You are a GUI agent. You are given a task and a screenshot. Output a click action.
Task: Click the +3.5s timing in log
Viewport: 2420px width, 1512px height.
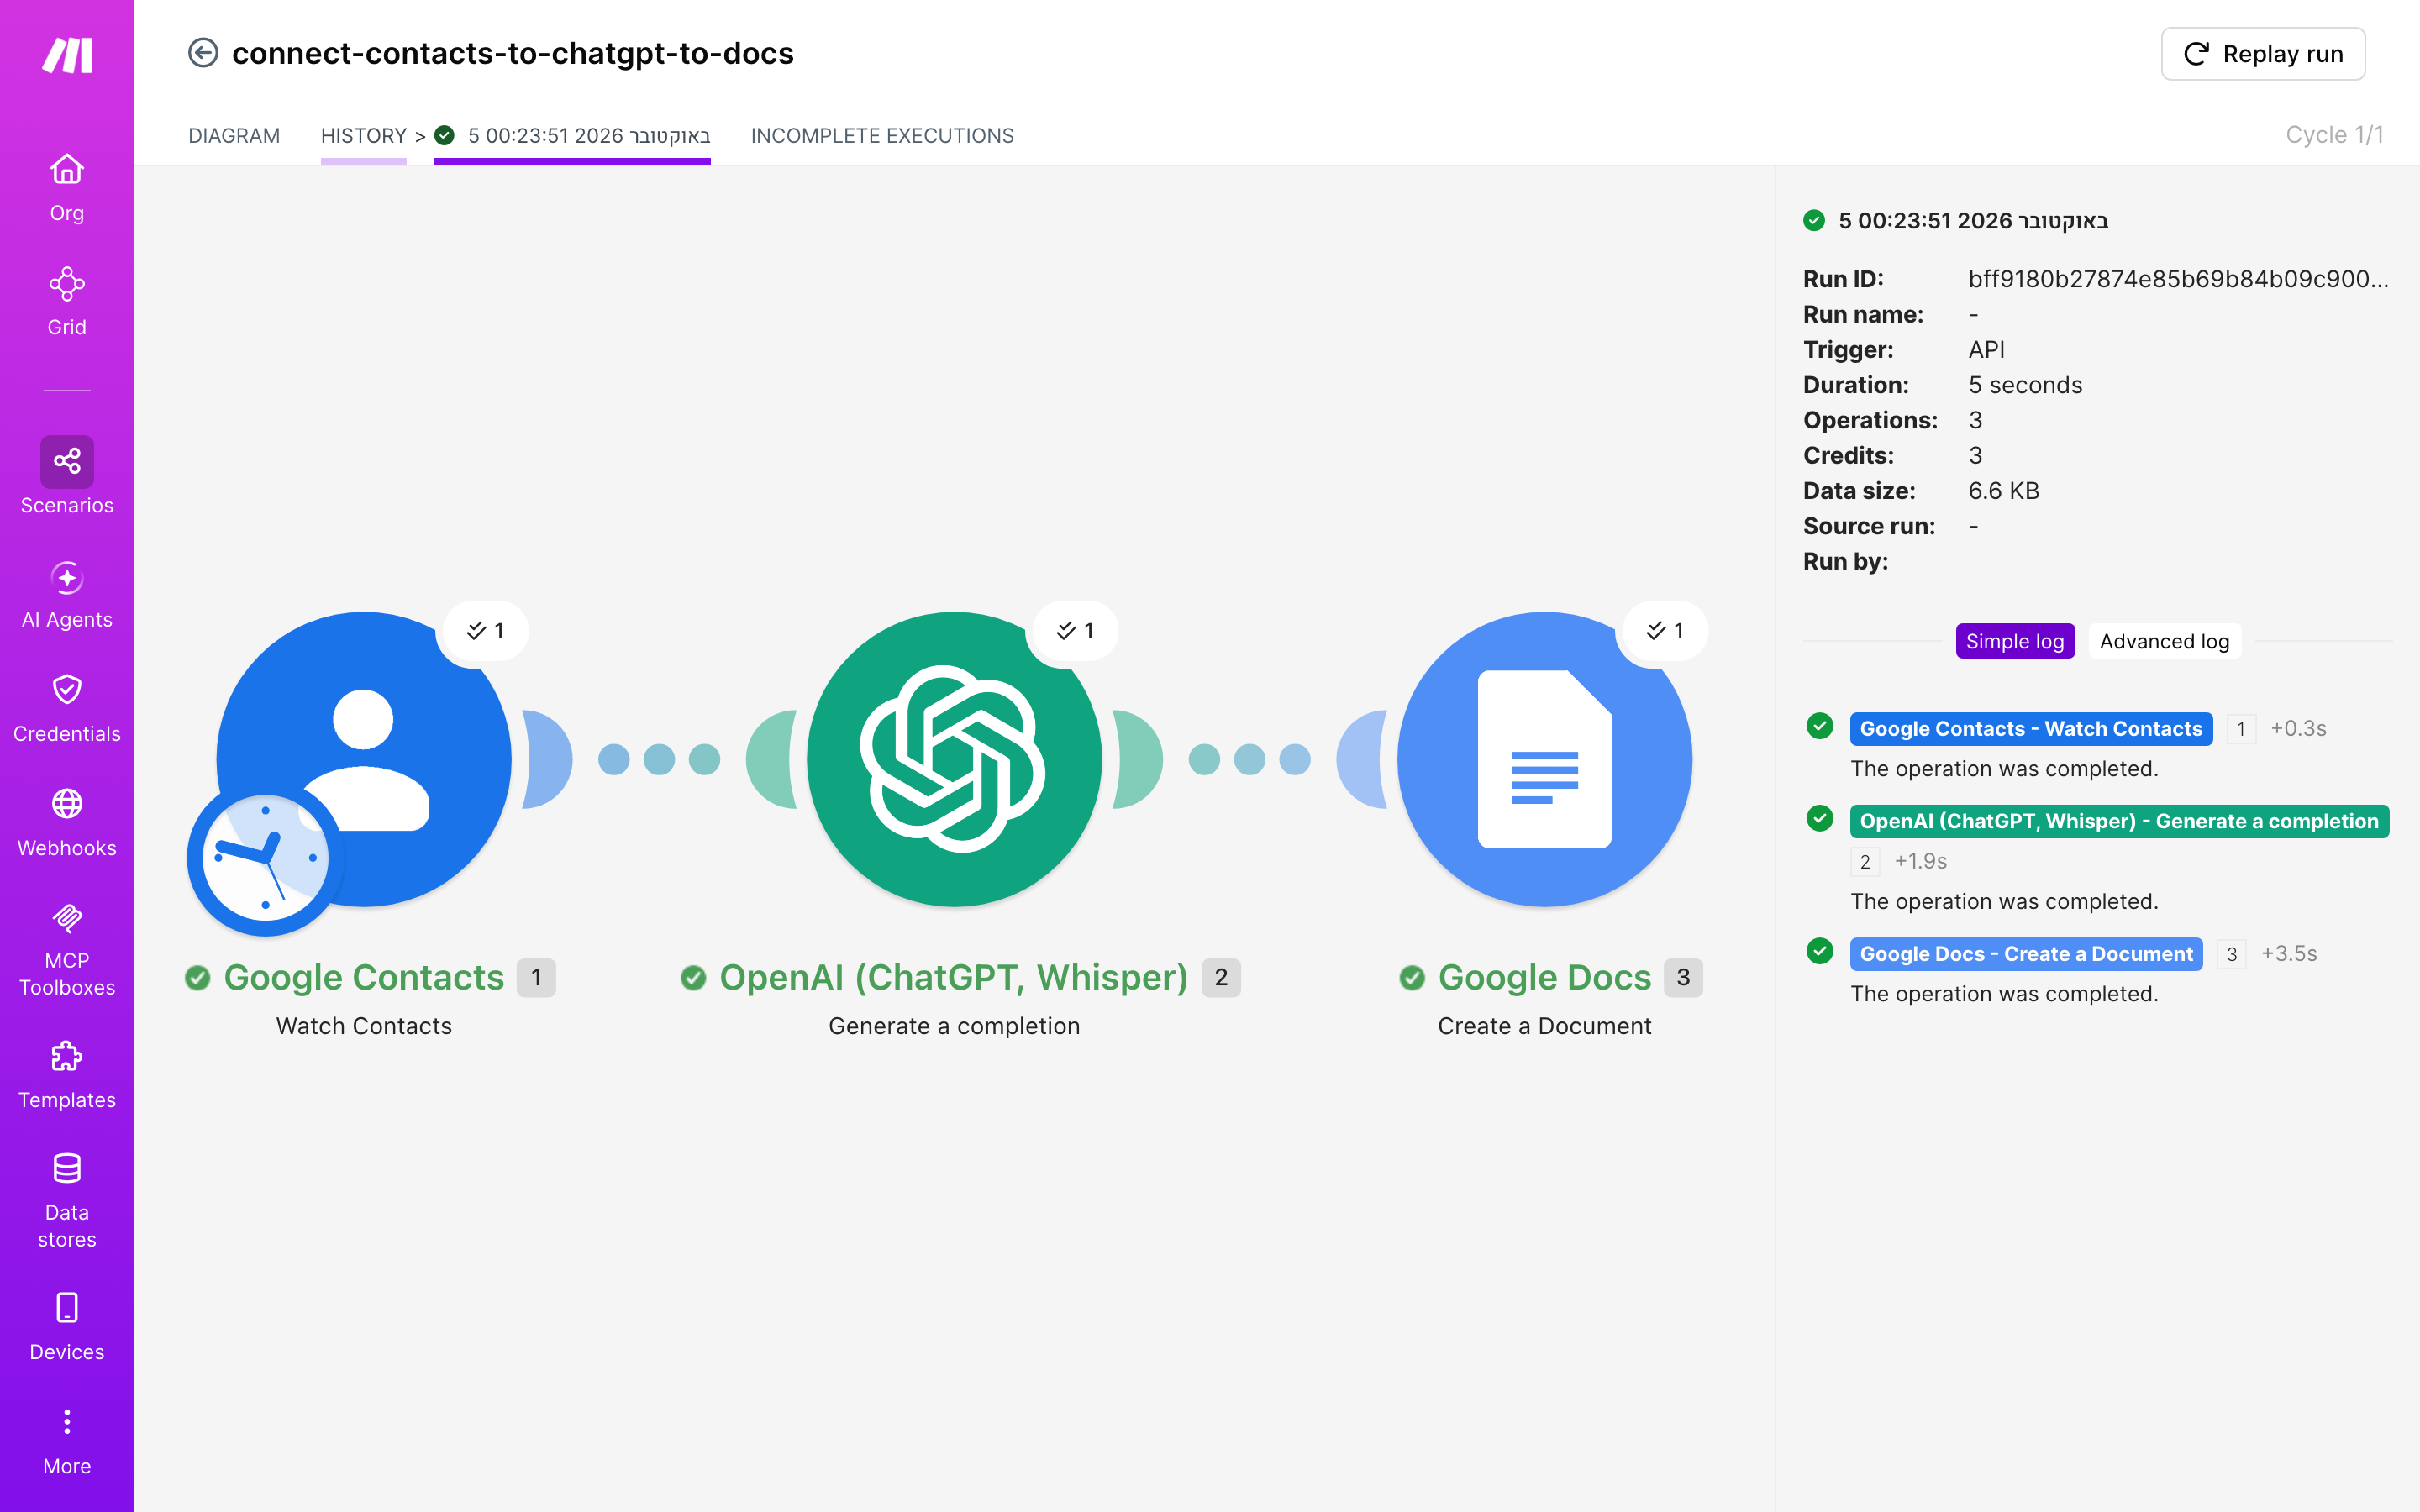pos(2289,954)
